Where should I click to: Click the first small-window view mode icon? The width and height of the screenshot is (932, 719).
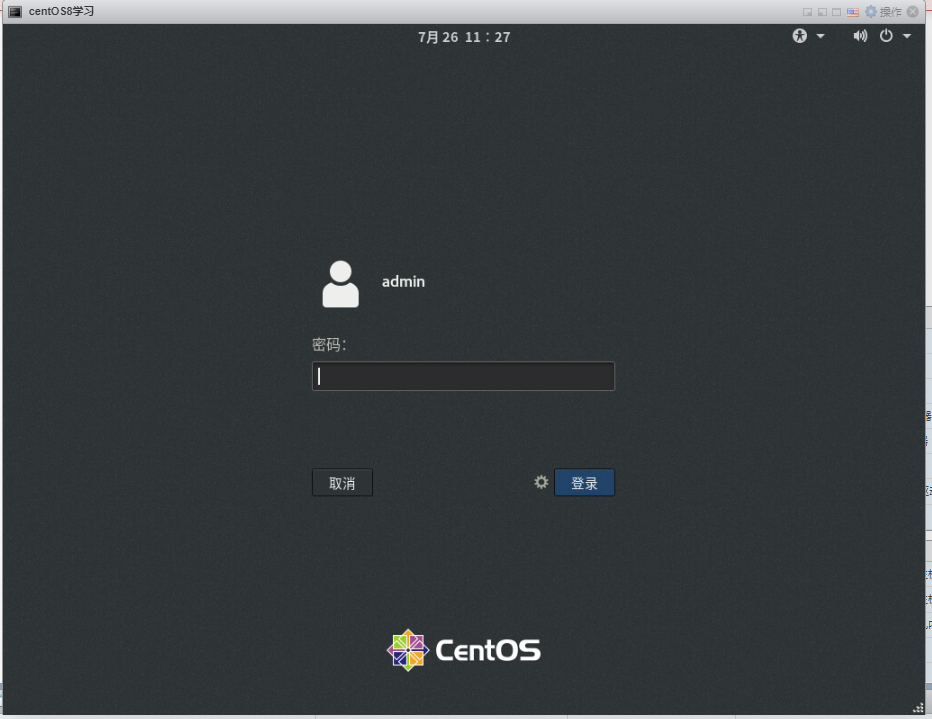tap(807, 12)
